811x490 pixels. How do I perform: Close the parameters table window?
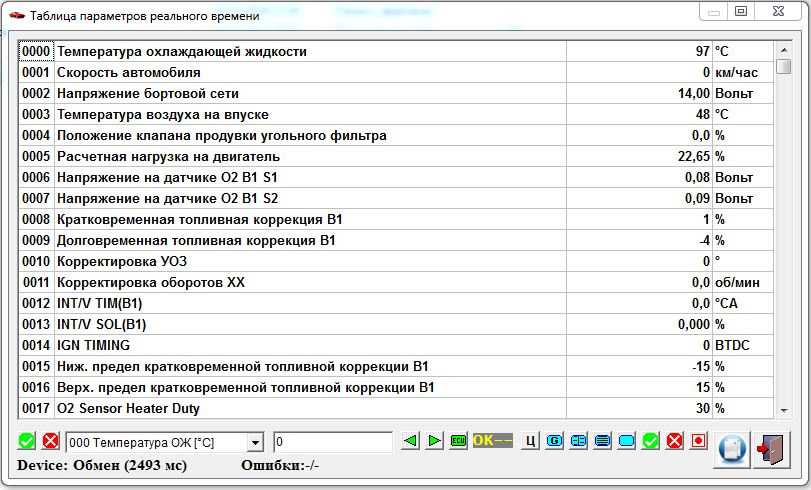pos(778,11)
